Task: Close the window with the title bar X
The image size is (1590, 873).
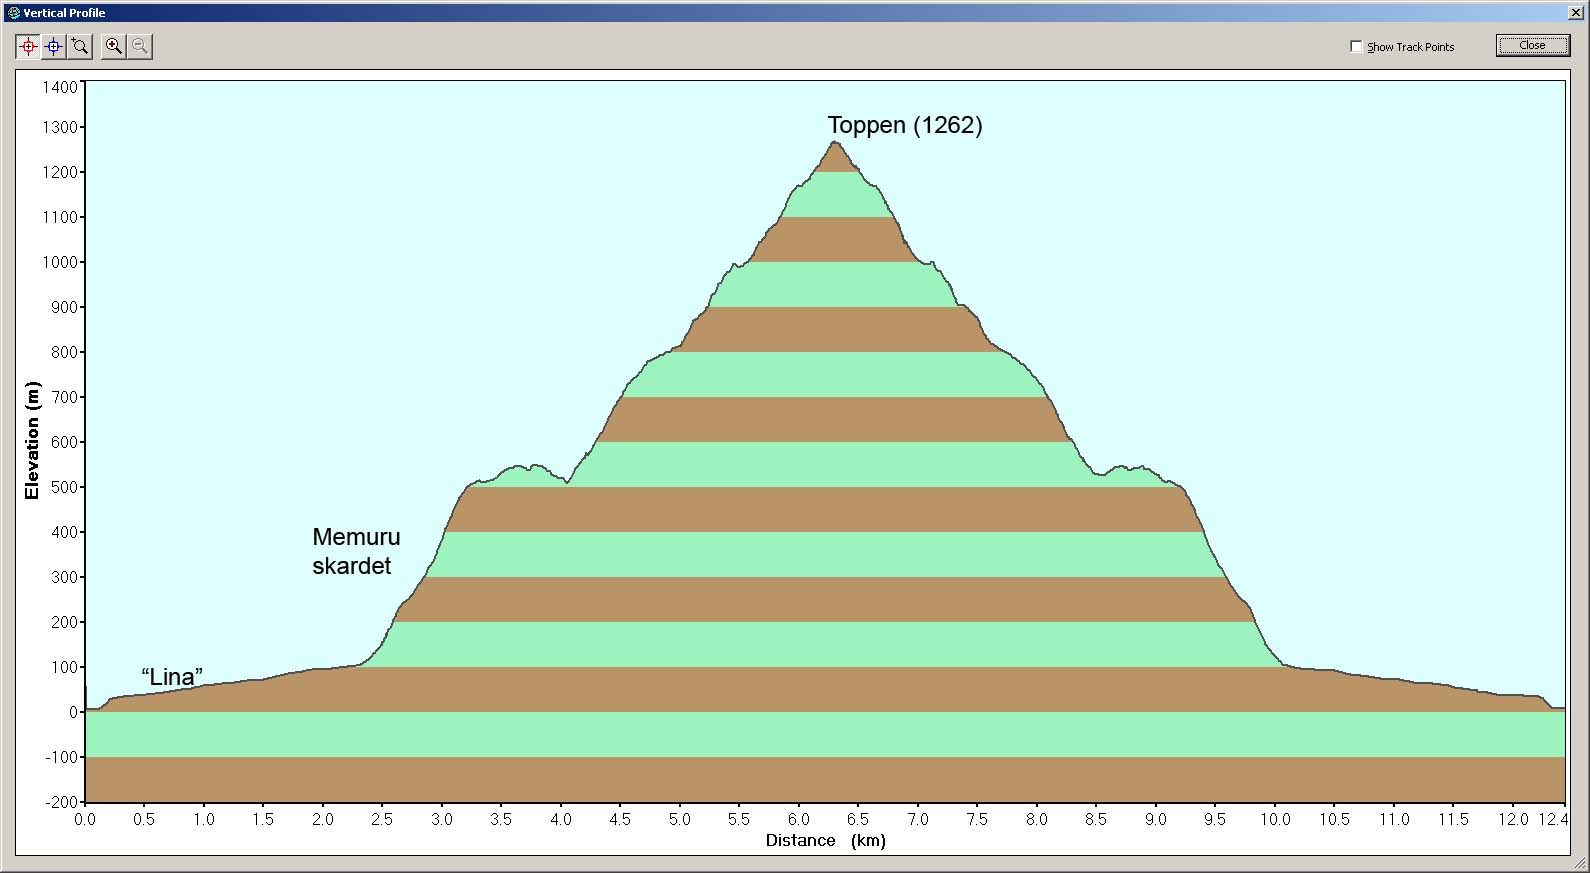Action: coord(1576,13)
